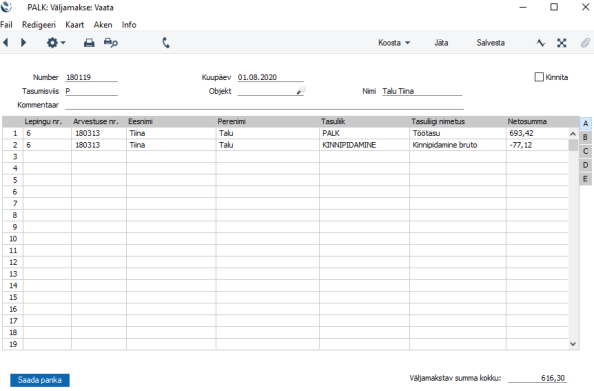Go to the next record arrow
Image resolution: width=594 pixels, height=391 pixels.
[x=23, y=42]
